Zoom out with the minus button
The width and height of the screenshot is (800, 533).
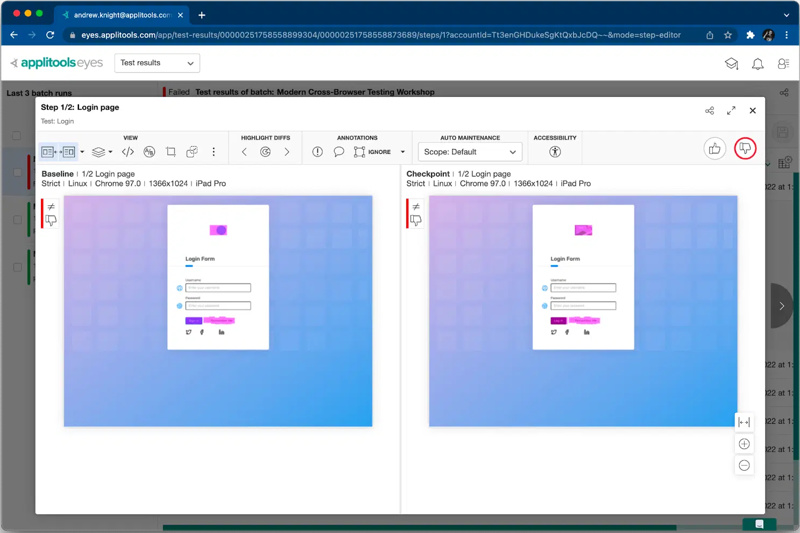click(x=744, y=465)
